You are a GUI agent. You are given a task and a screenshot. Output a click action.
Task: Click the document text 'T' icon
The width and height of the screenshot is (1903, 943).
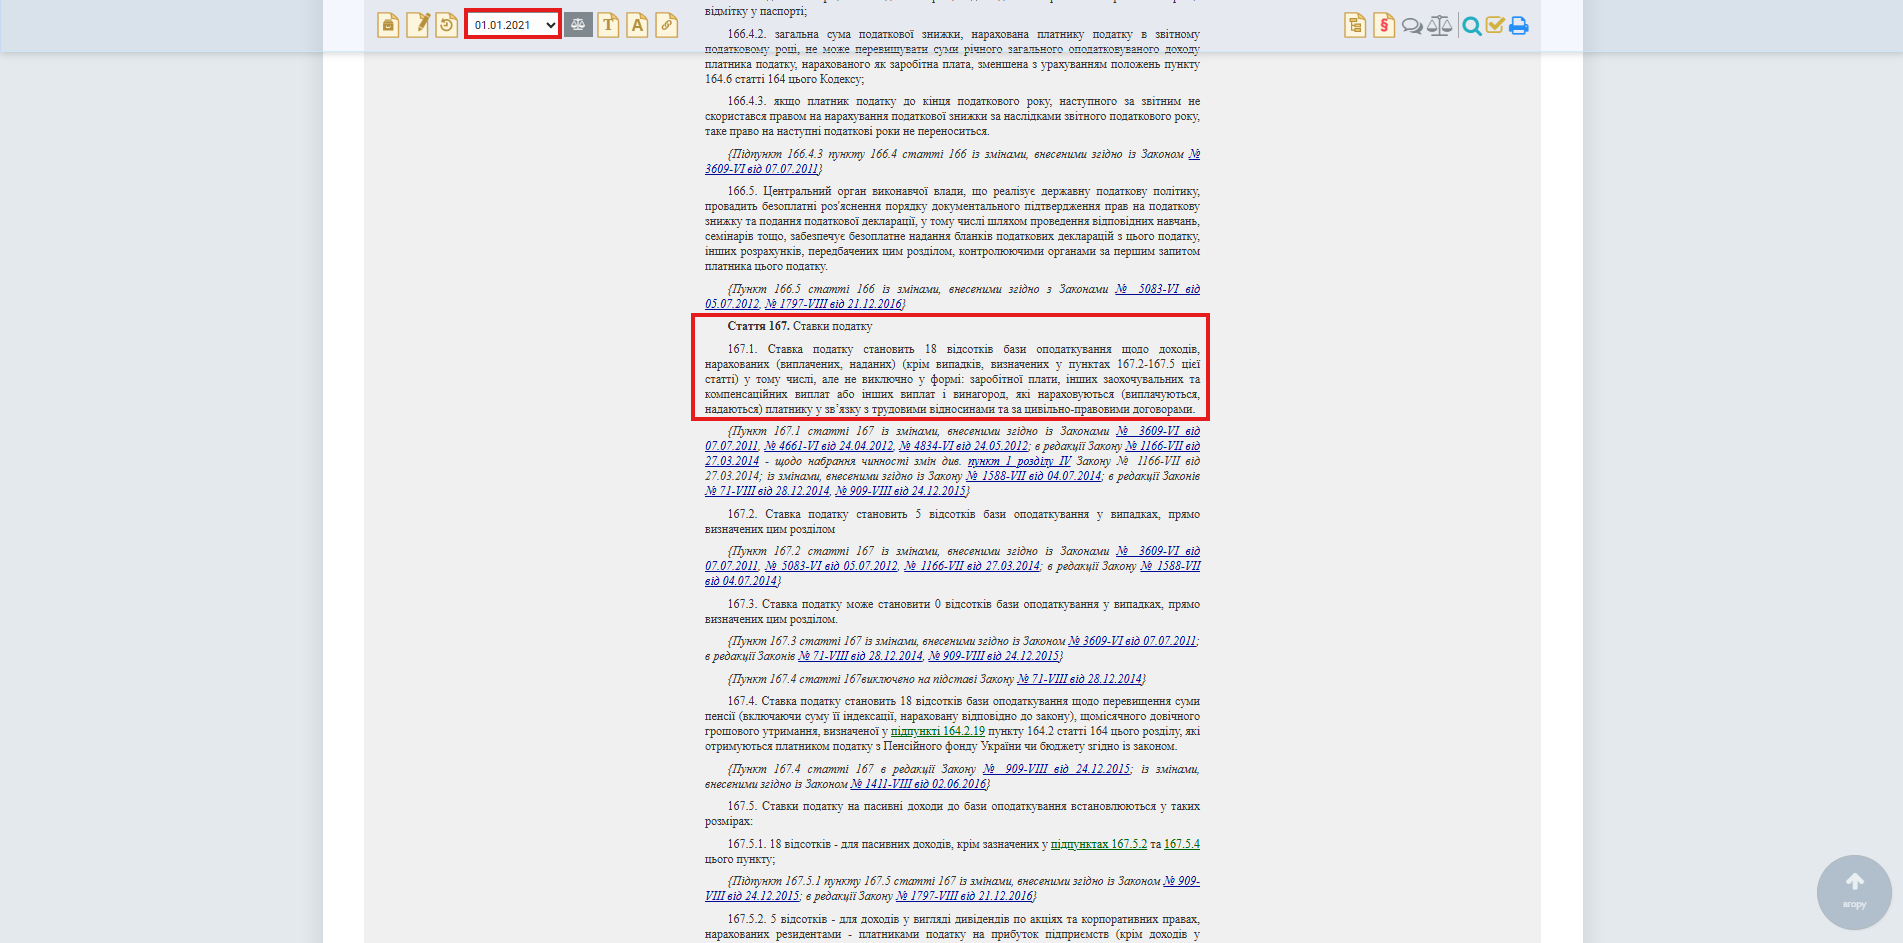(x=608, y=25)
